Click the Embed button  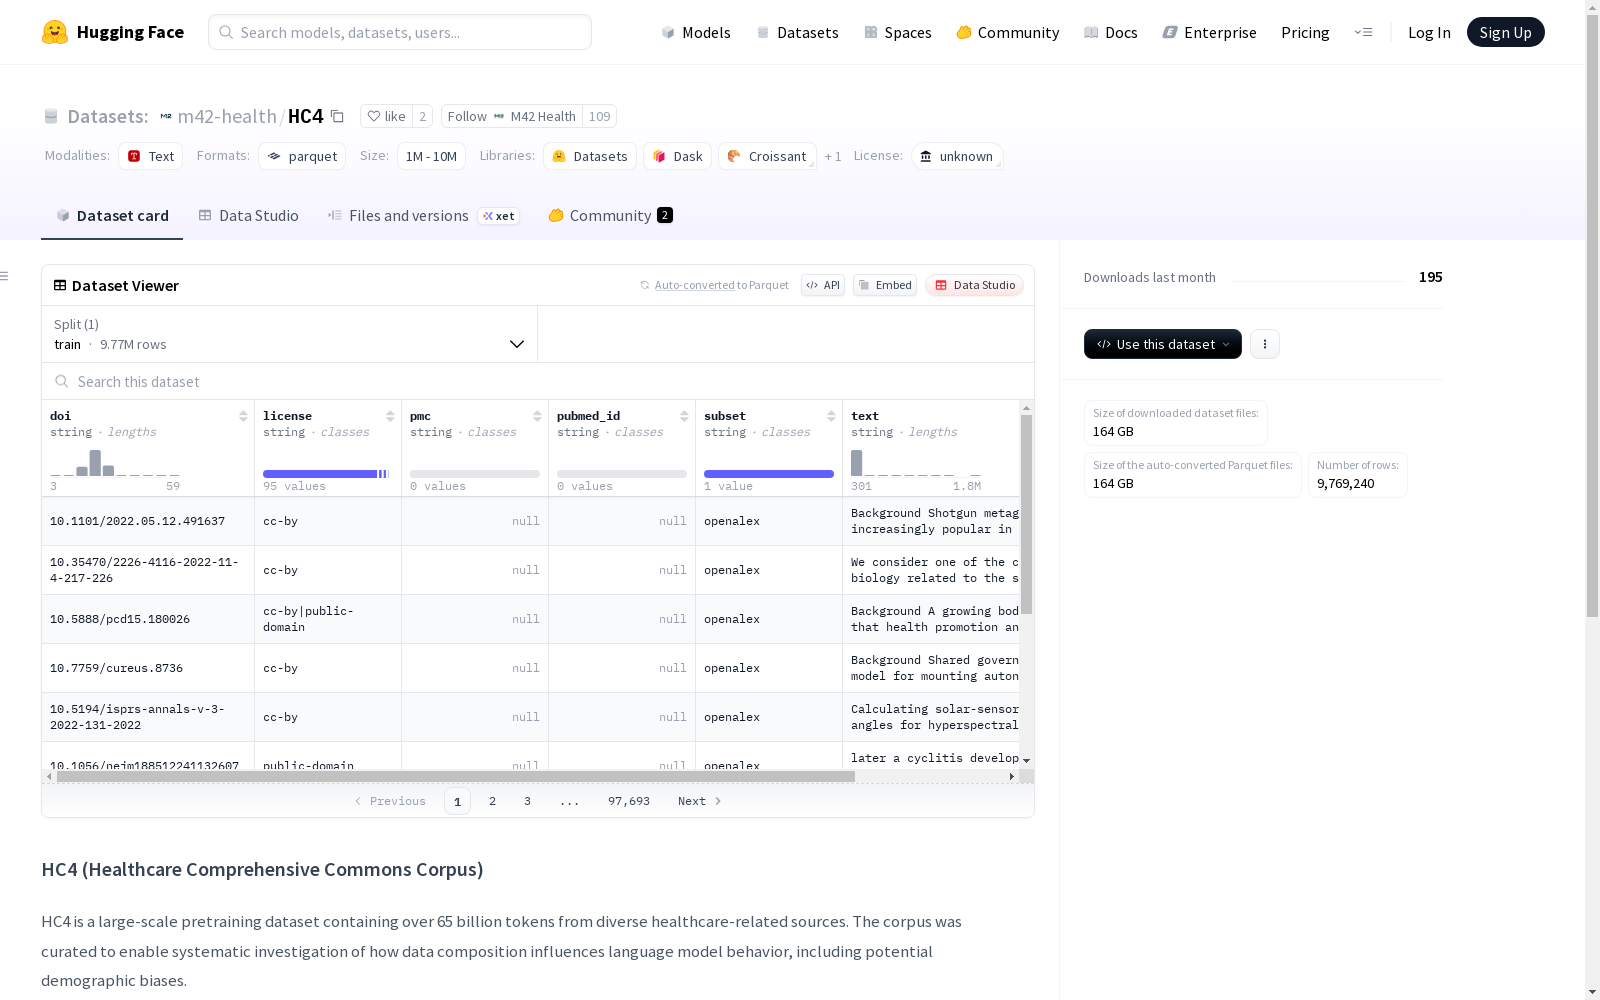(885, 285)
